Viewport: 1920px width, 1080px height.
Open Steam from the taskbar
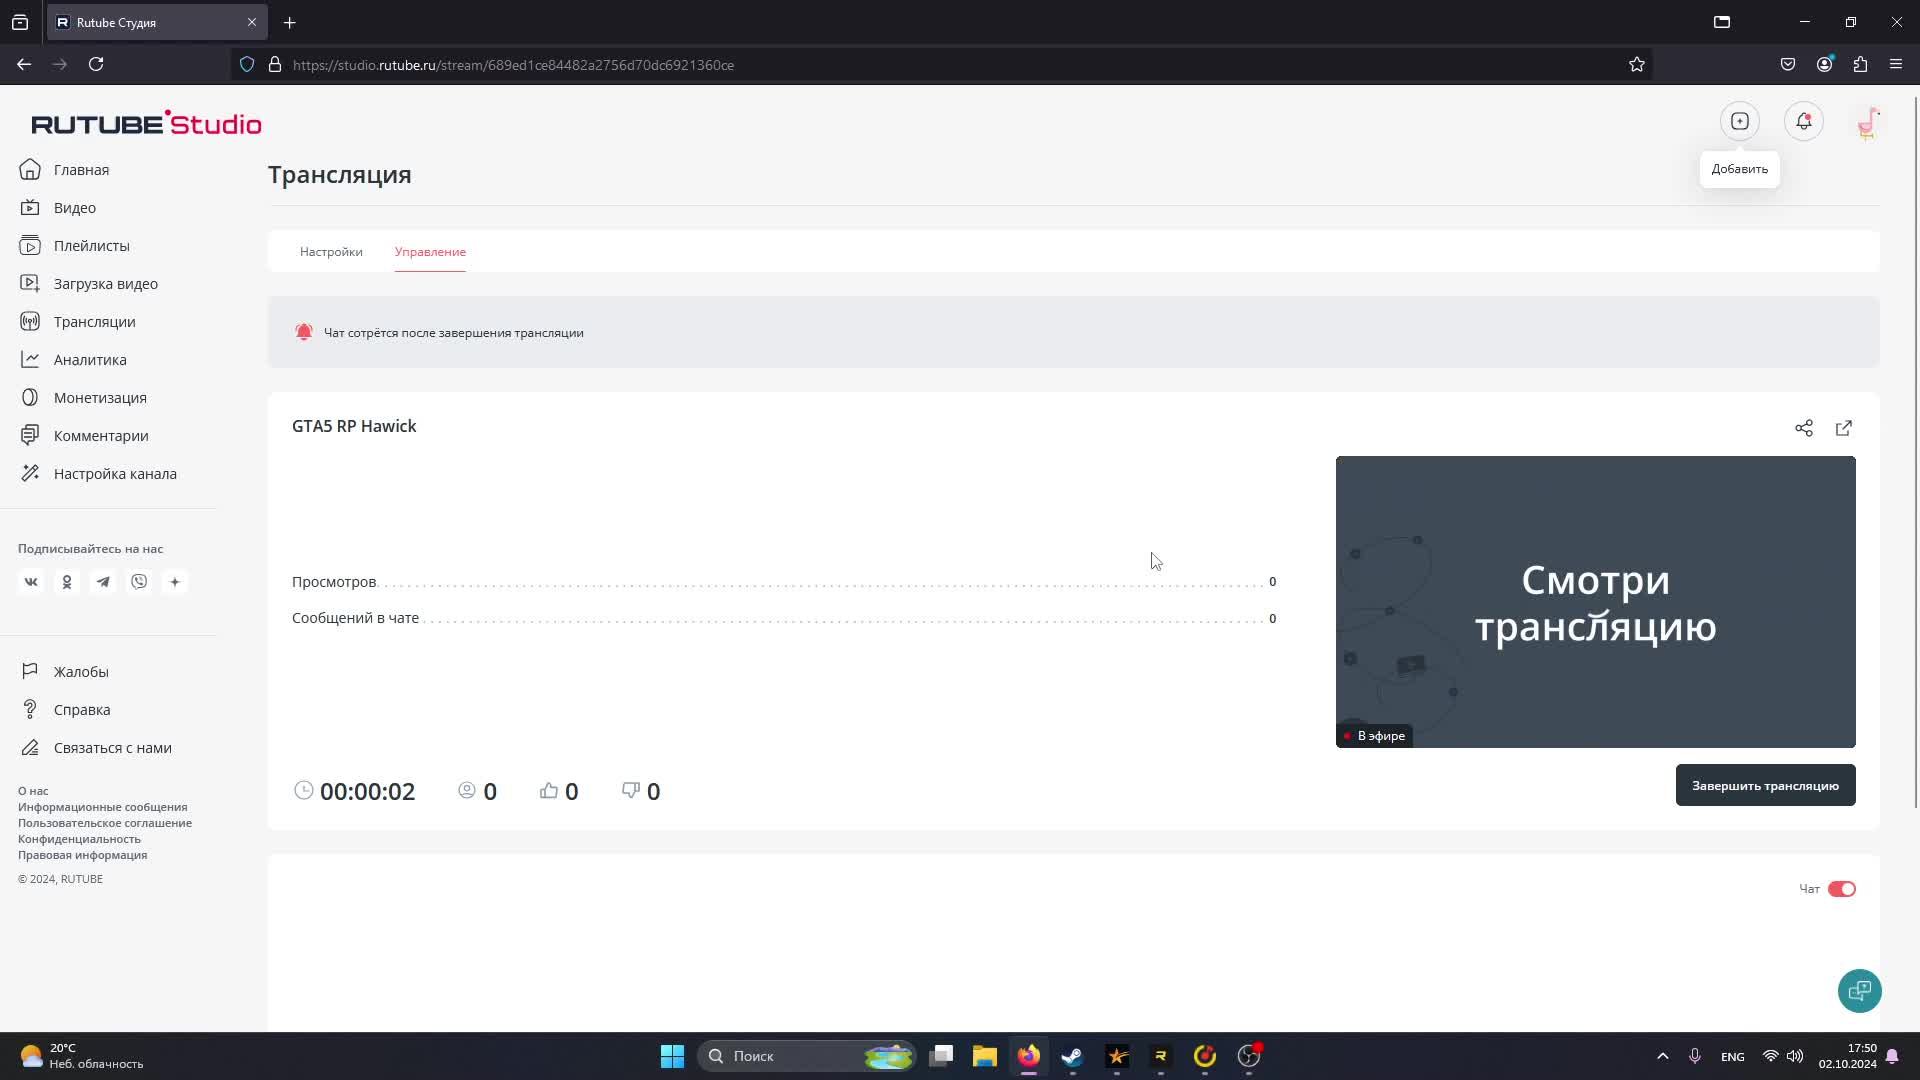(x=1073, y=1056)
